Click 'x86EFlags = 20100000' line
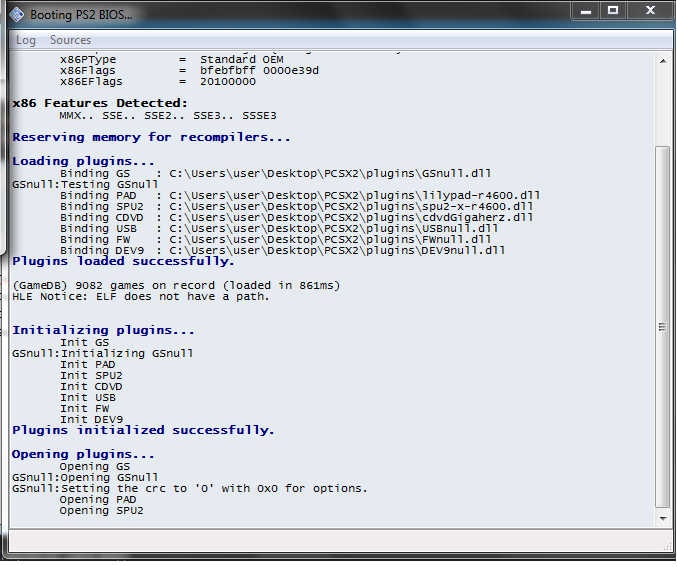 158,82
